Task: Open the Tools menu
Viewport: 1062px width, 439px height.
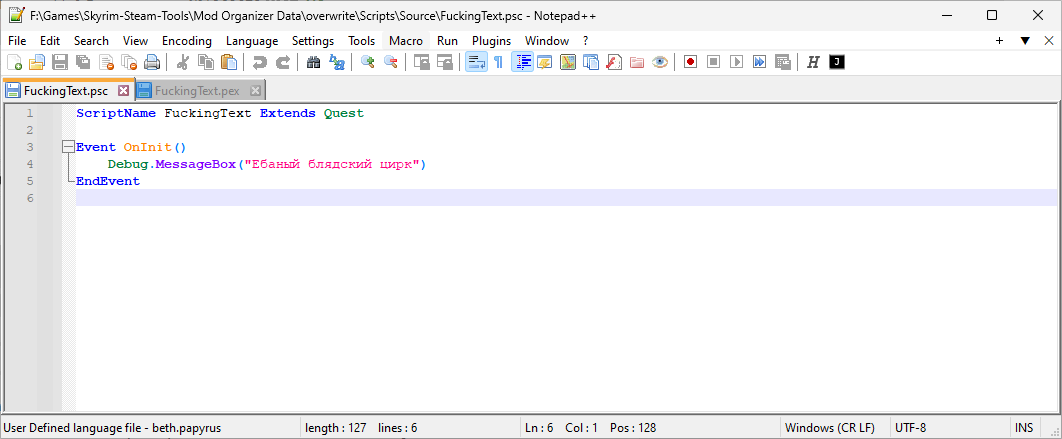Action: (x=362, y=41)
